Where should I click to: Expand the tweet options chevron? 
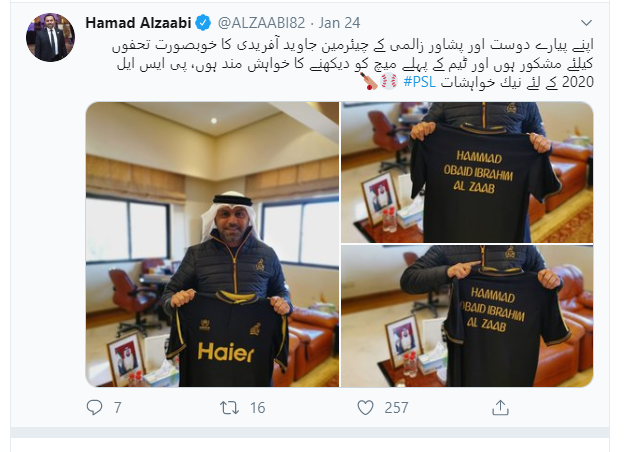click(x=586, y=23)
